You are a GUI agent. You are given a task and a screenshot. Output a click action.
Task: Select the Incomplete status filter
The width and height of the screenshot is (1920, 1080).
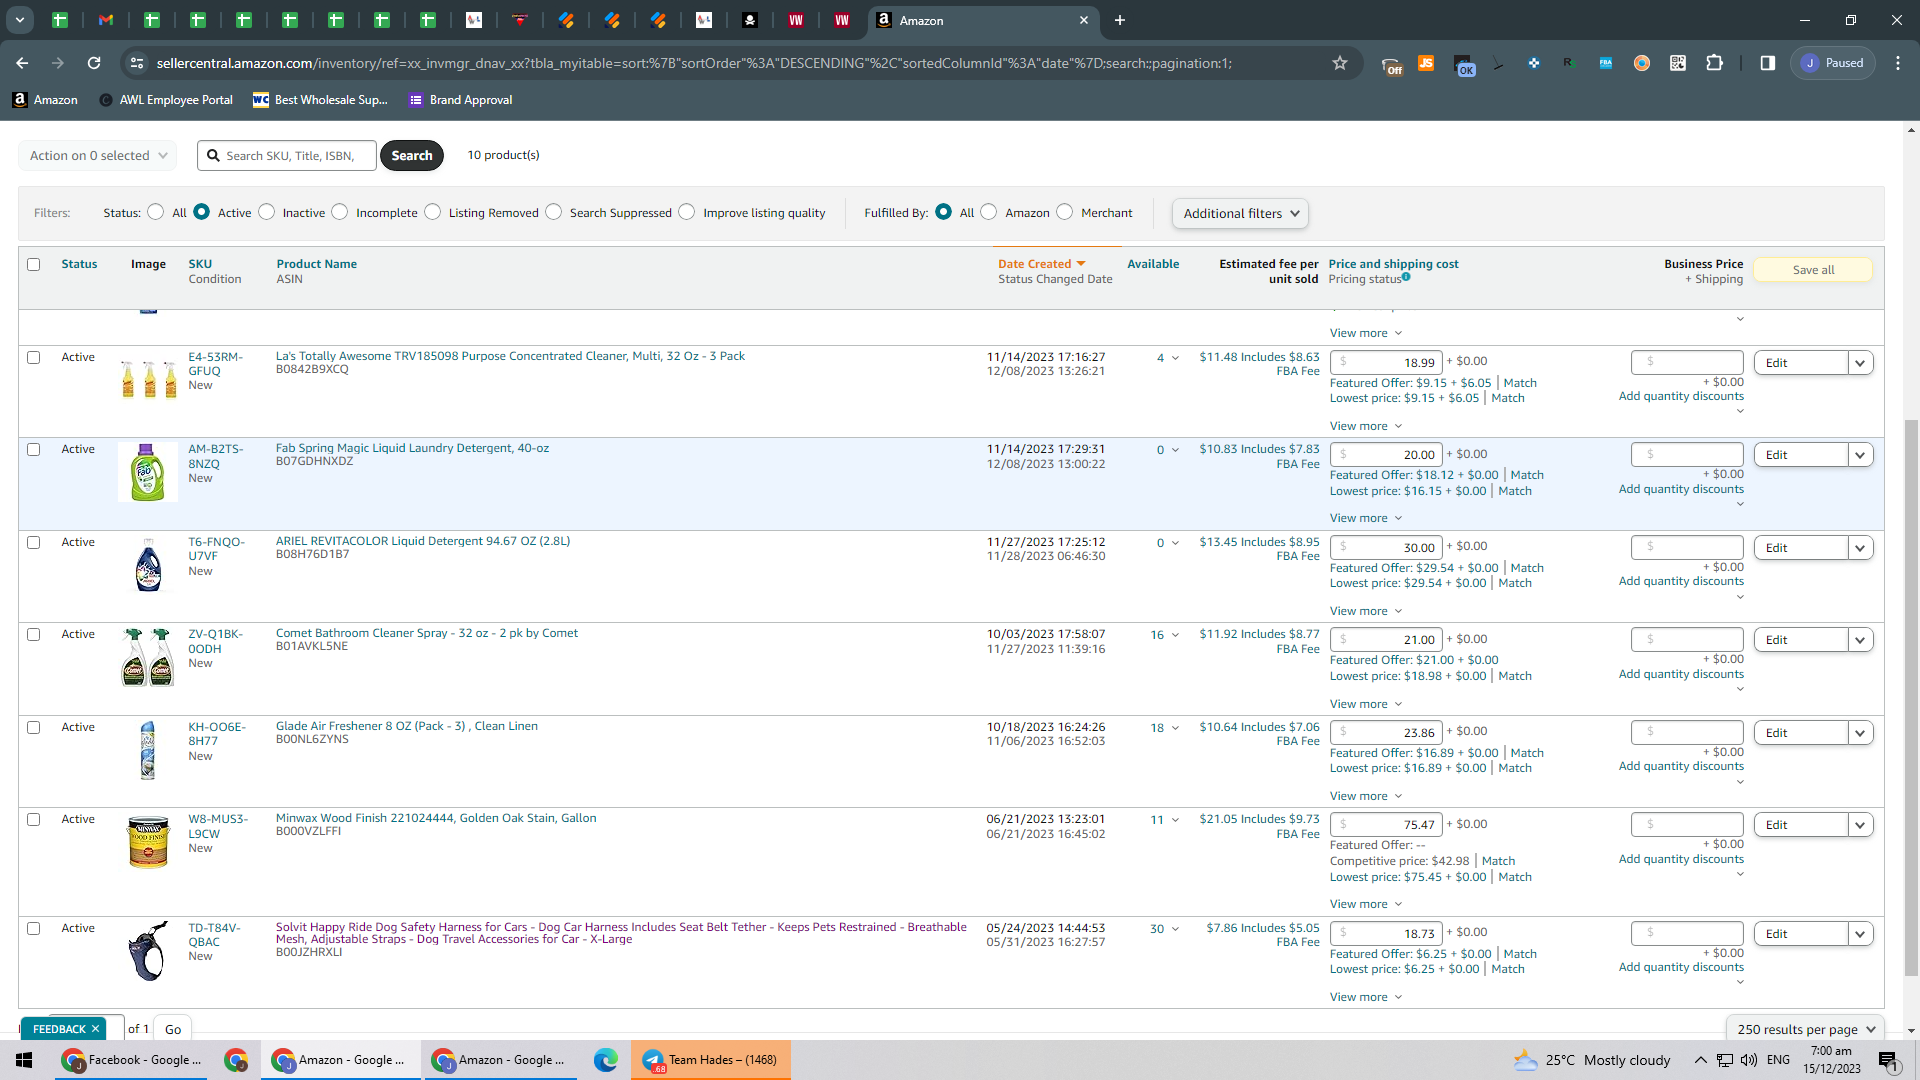tap(340, 212)
